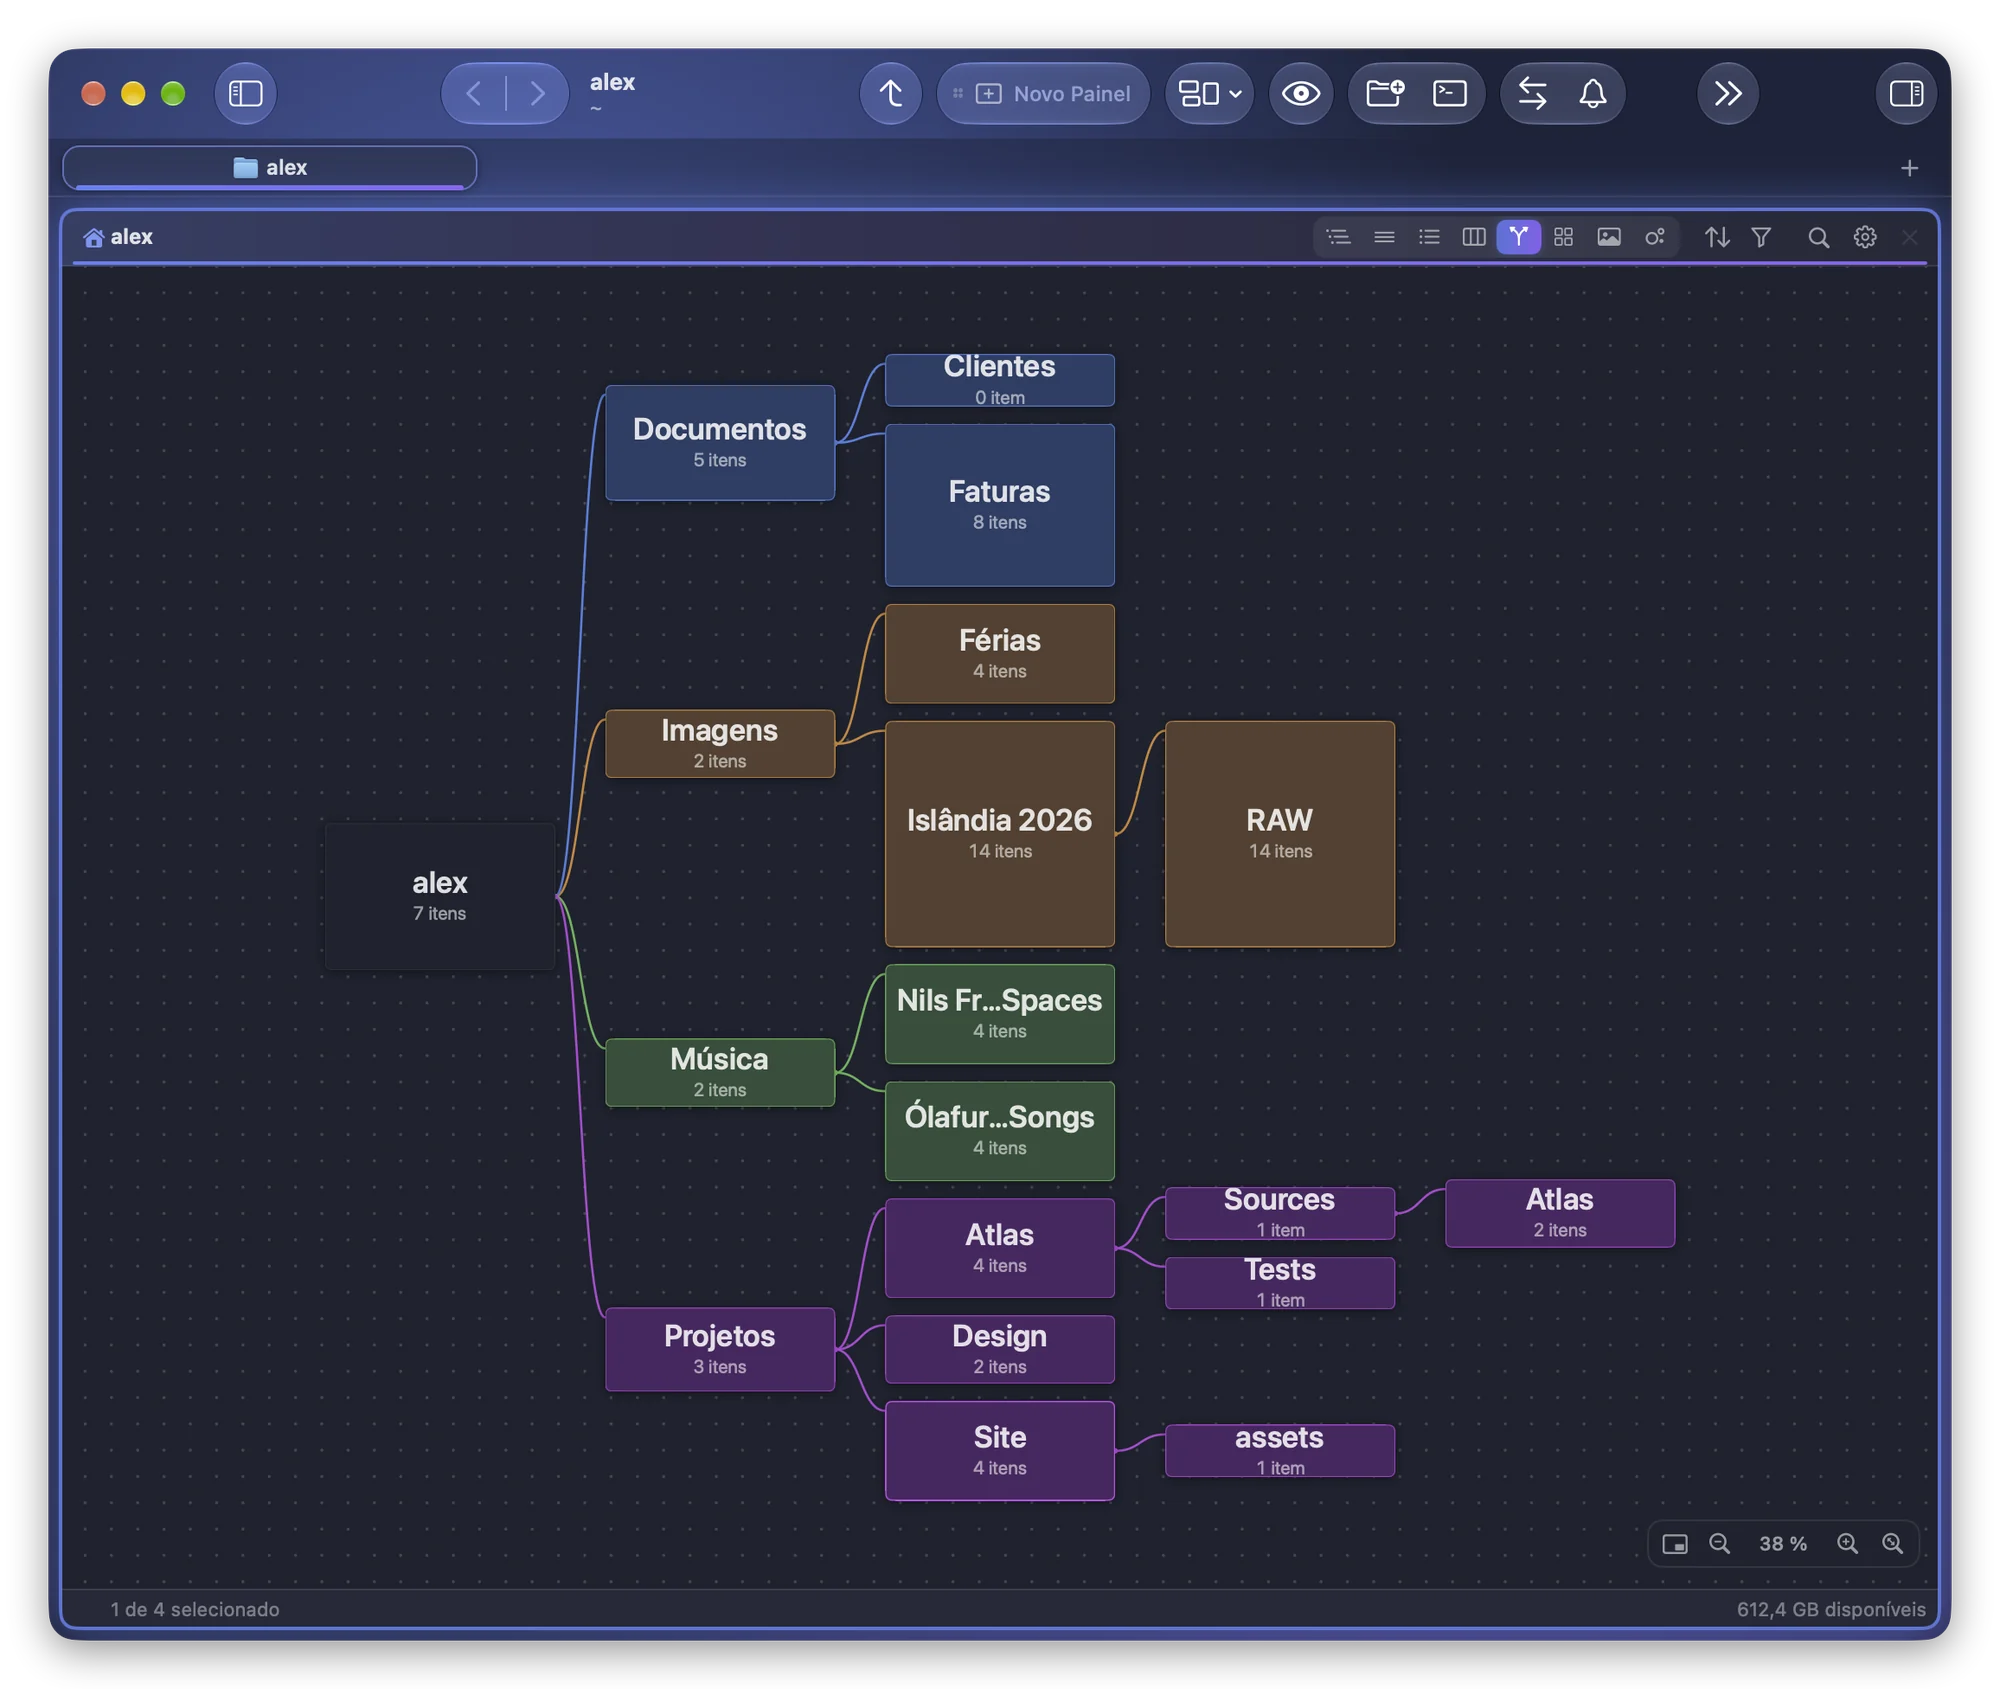
Task: Select the Projetos folder node
Action: point(720,1349)
